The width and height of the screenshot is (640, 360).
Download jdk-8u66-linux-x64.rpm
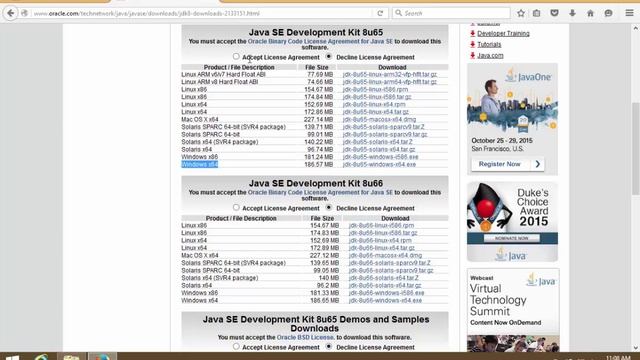(380, 240)
